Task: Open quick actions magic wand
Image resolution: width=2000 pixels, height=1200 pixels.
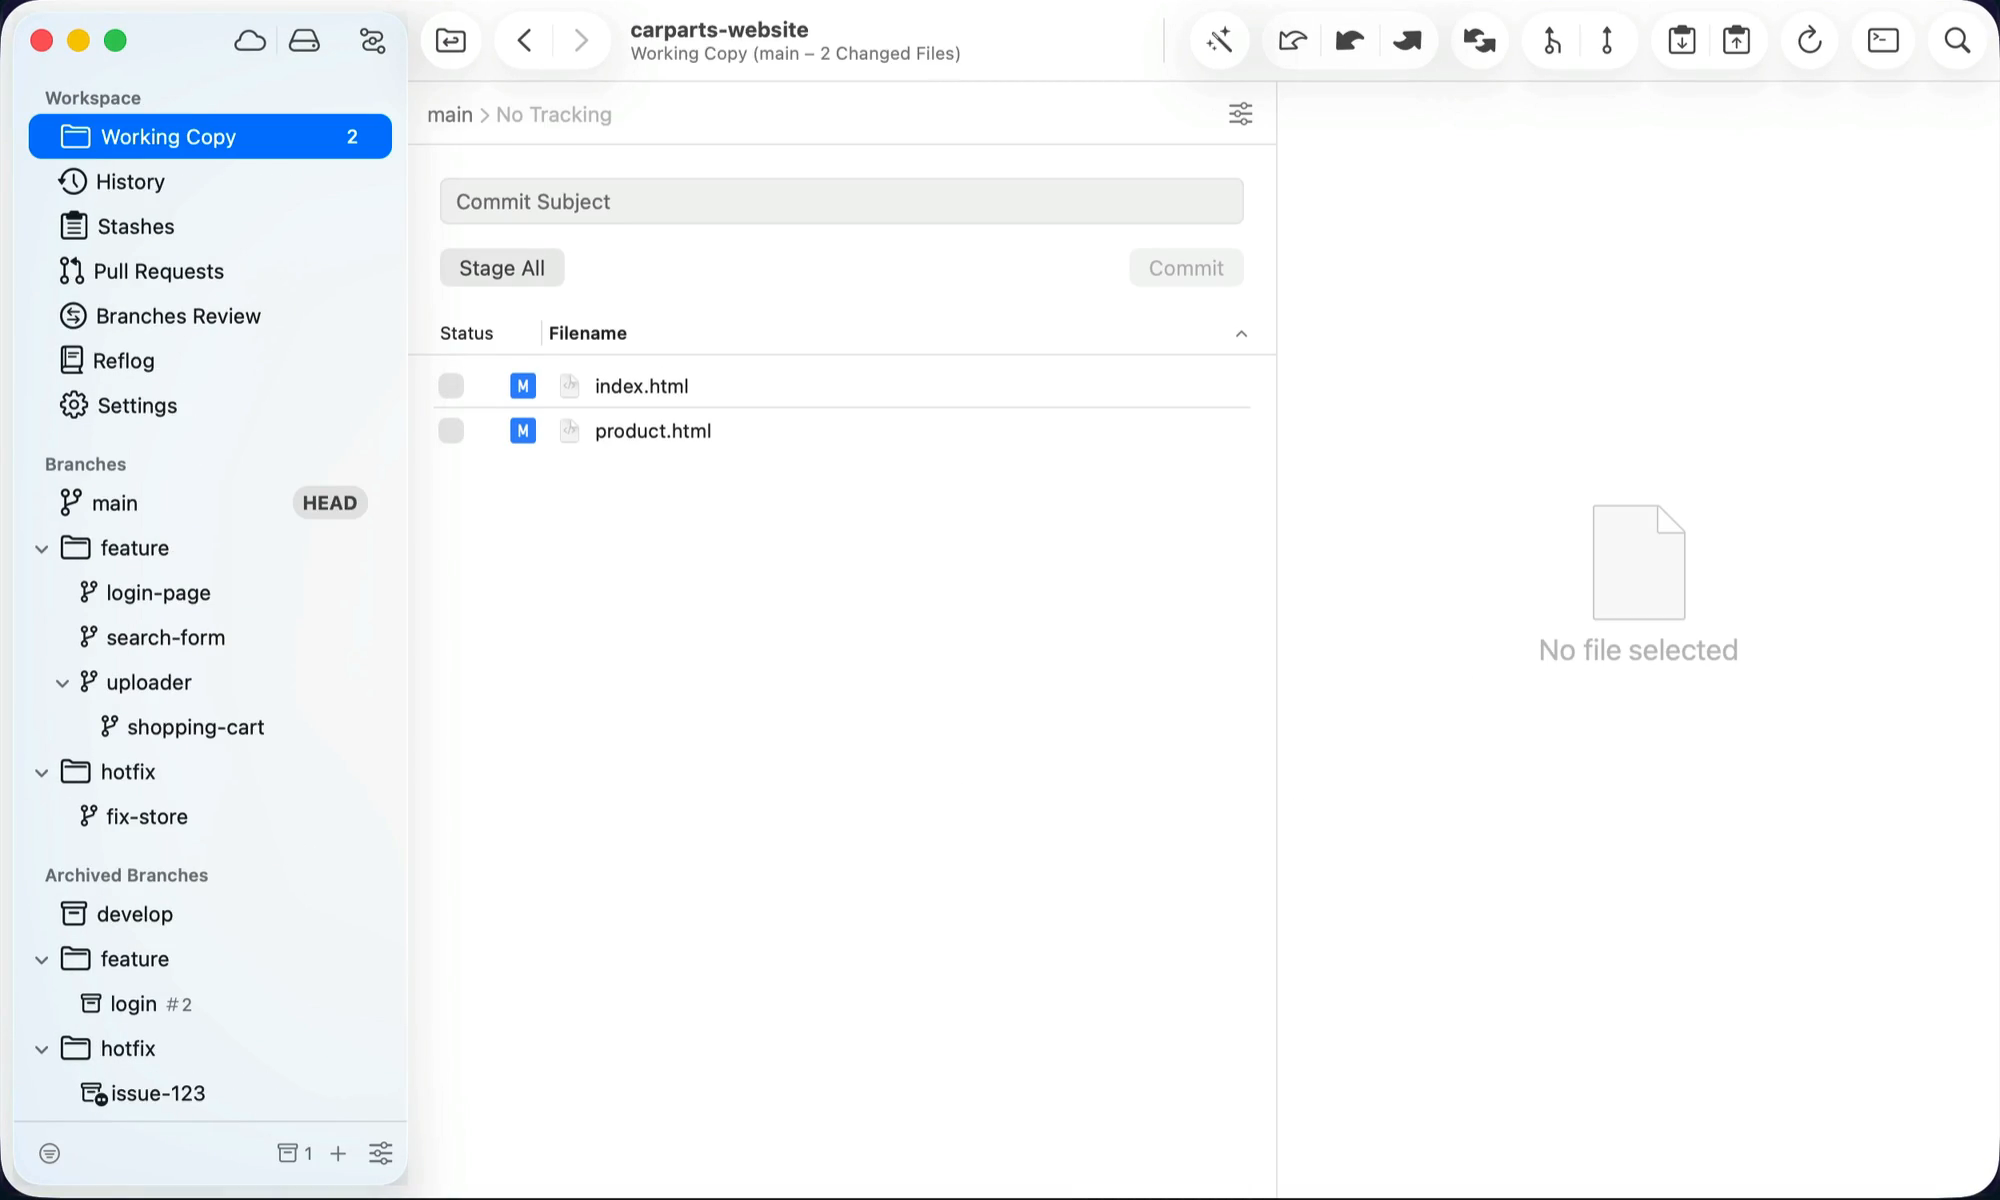Action: (1219, 40)
